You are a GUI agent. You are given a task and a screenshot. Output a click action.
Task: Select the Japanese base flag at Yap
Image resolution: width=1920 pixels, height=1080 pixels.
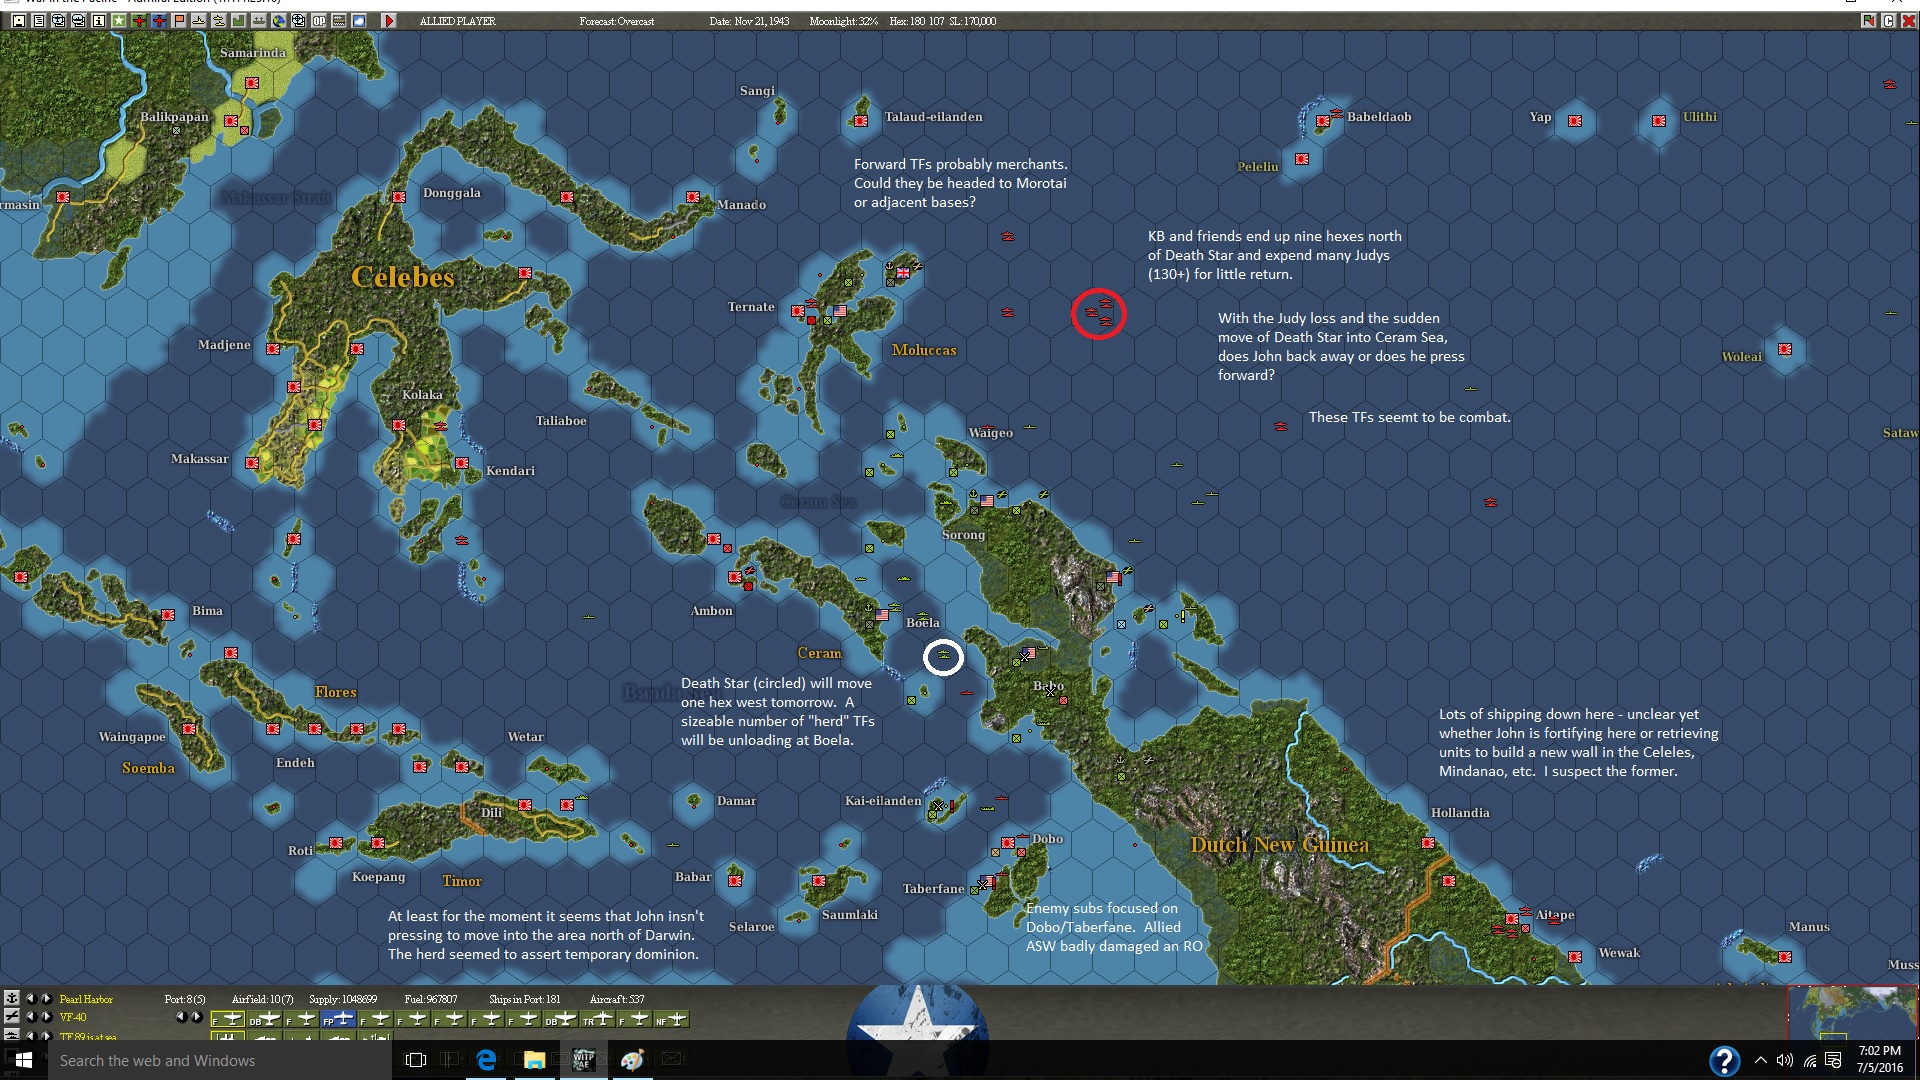tap(1575, 121)
